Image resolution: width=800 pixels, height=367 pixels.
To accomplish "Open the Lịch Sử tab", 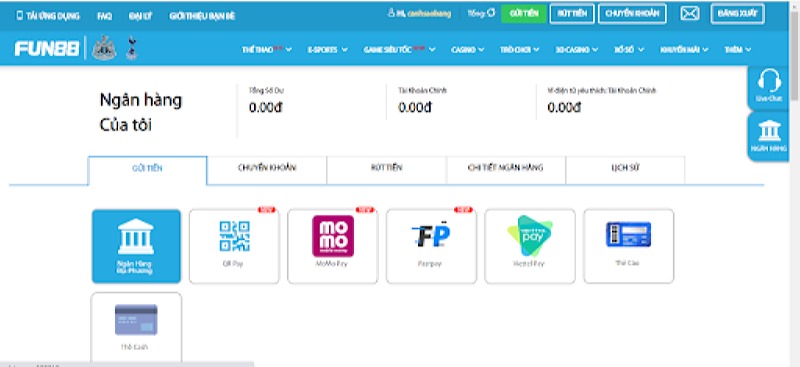I will (x=625, y=168).
